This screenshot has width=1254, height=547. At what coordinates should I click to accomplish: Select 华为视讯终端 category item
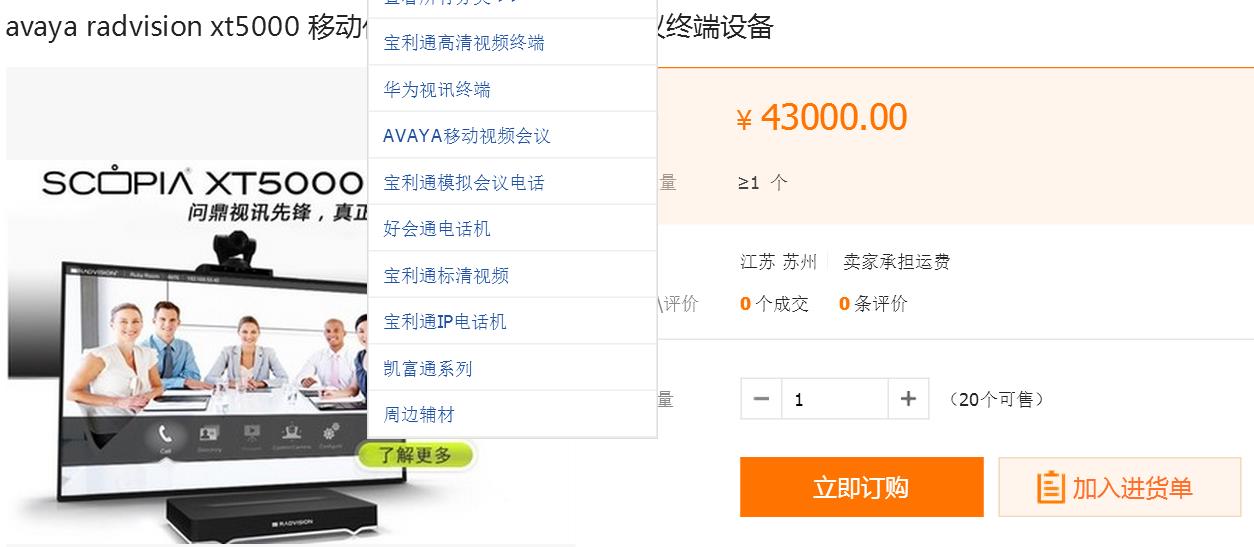click(437, 90)
